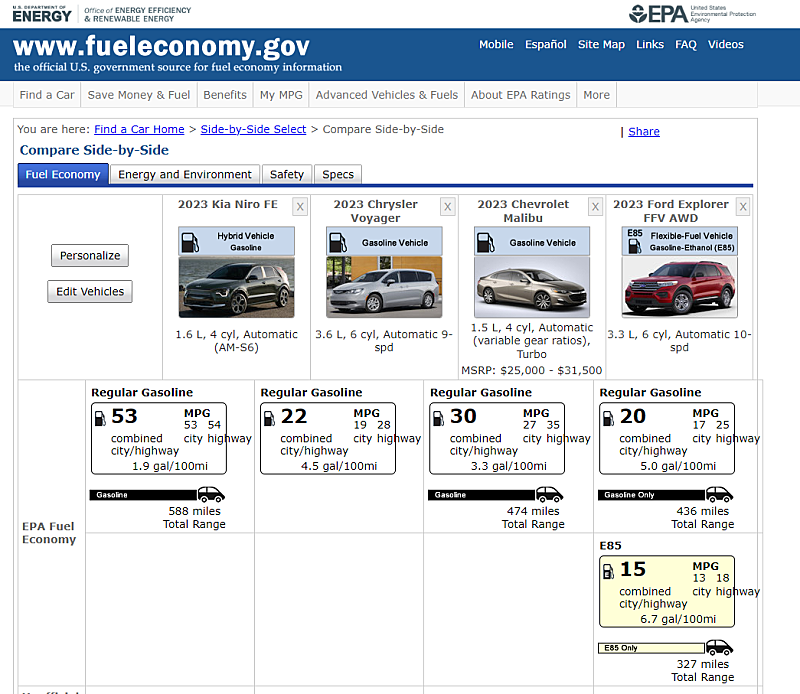This screenshot has height=694, width=800.
Task: Open the Share link
Action: (x=644, y=132)
